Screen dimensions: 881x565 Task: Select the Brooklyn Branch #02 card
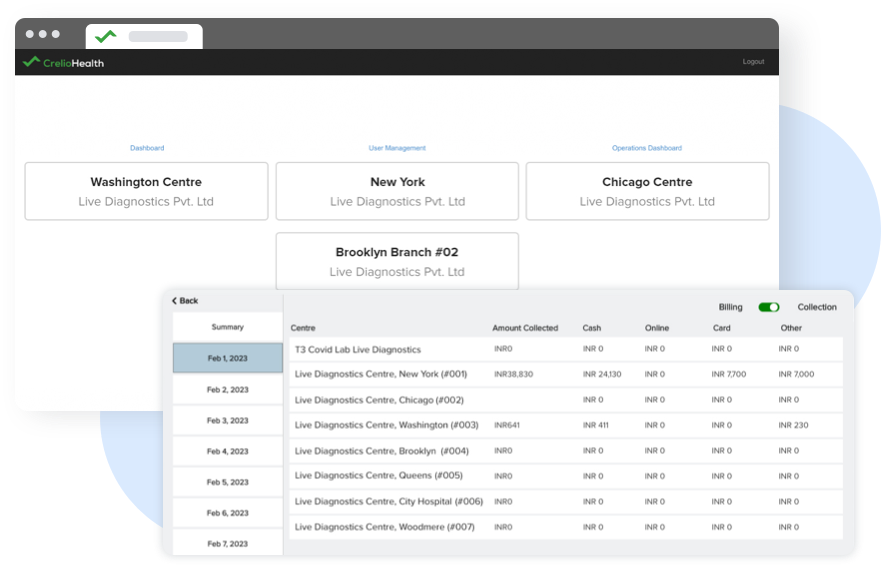397,261
